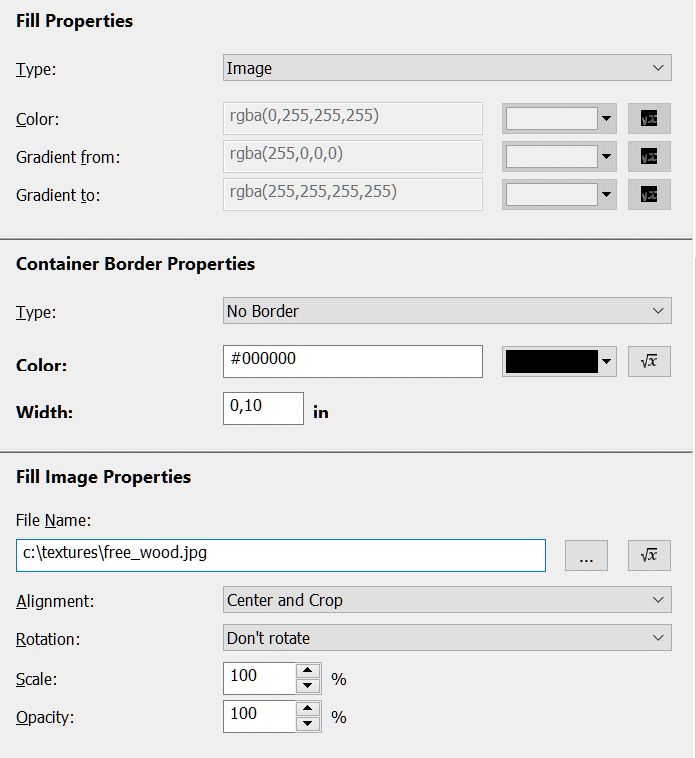Click the Rotation label

pyautogui.click(x=48, y=639)
